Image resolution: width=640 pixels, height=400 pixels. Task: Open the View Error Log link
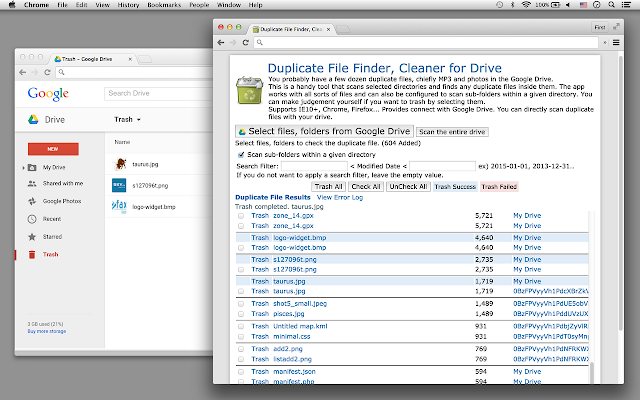pos(340,198)
